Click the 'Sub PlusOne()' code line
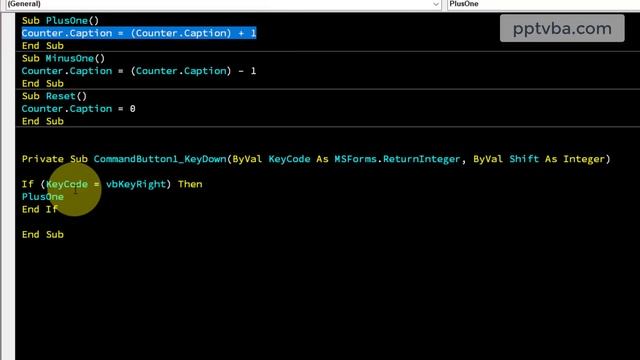Screen dimensions: 640x360 click(x=60, y=20)
